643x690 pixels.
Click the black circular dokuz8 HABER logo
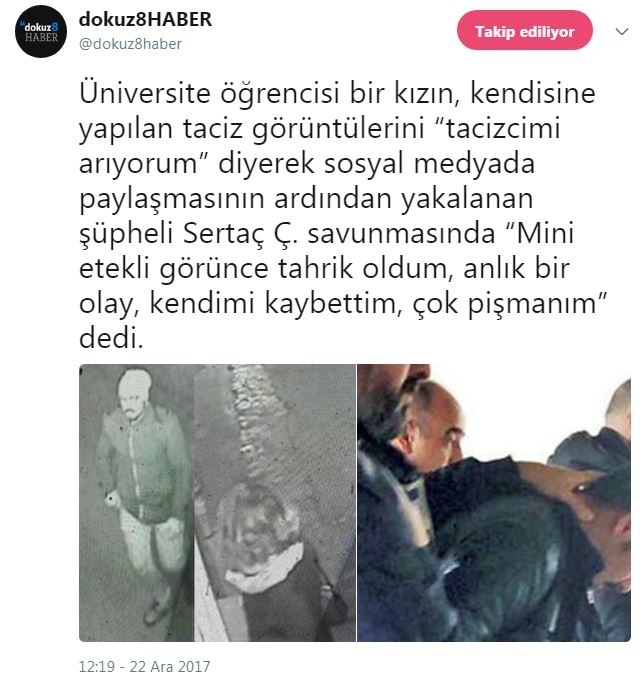pyautogui.click(x=41, y=32)
